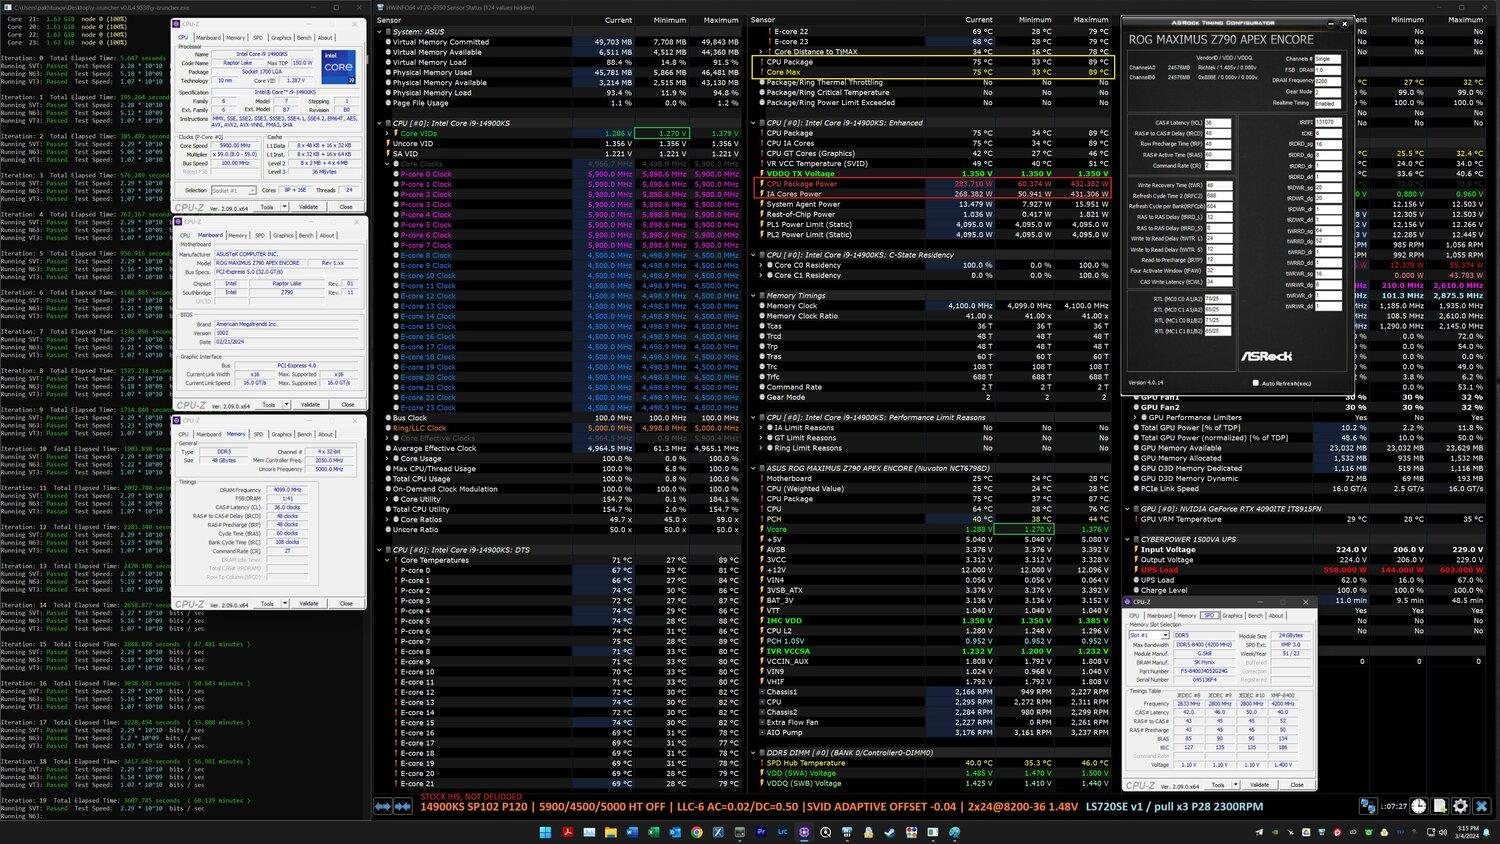Launch Premiere Pro from the taskbar

pos(762,832)
